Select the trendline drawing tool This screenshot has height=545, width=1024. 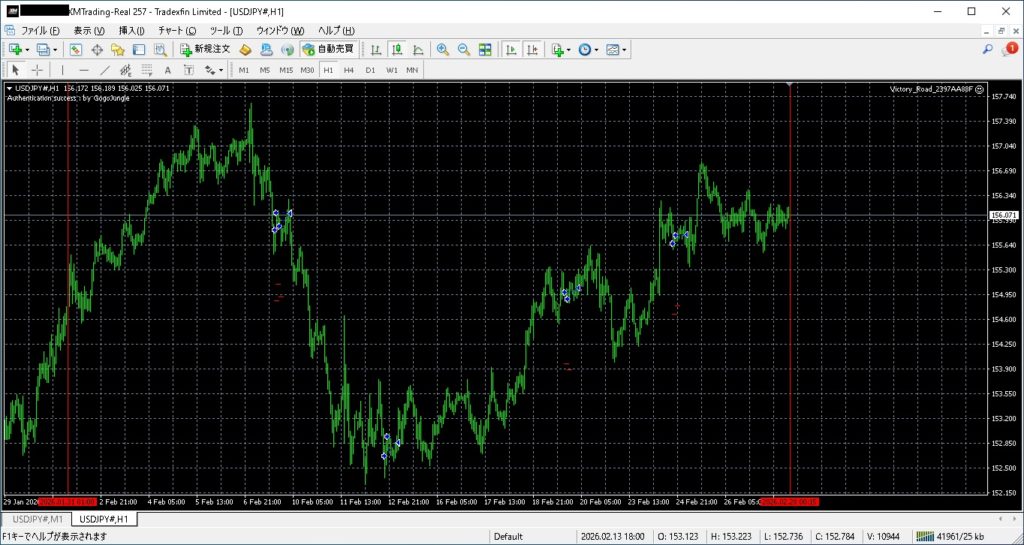(x=104, y=70)
